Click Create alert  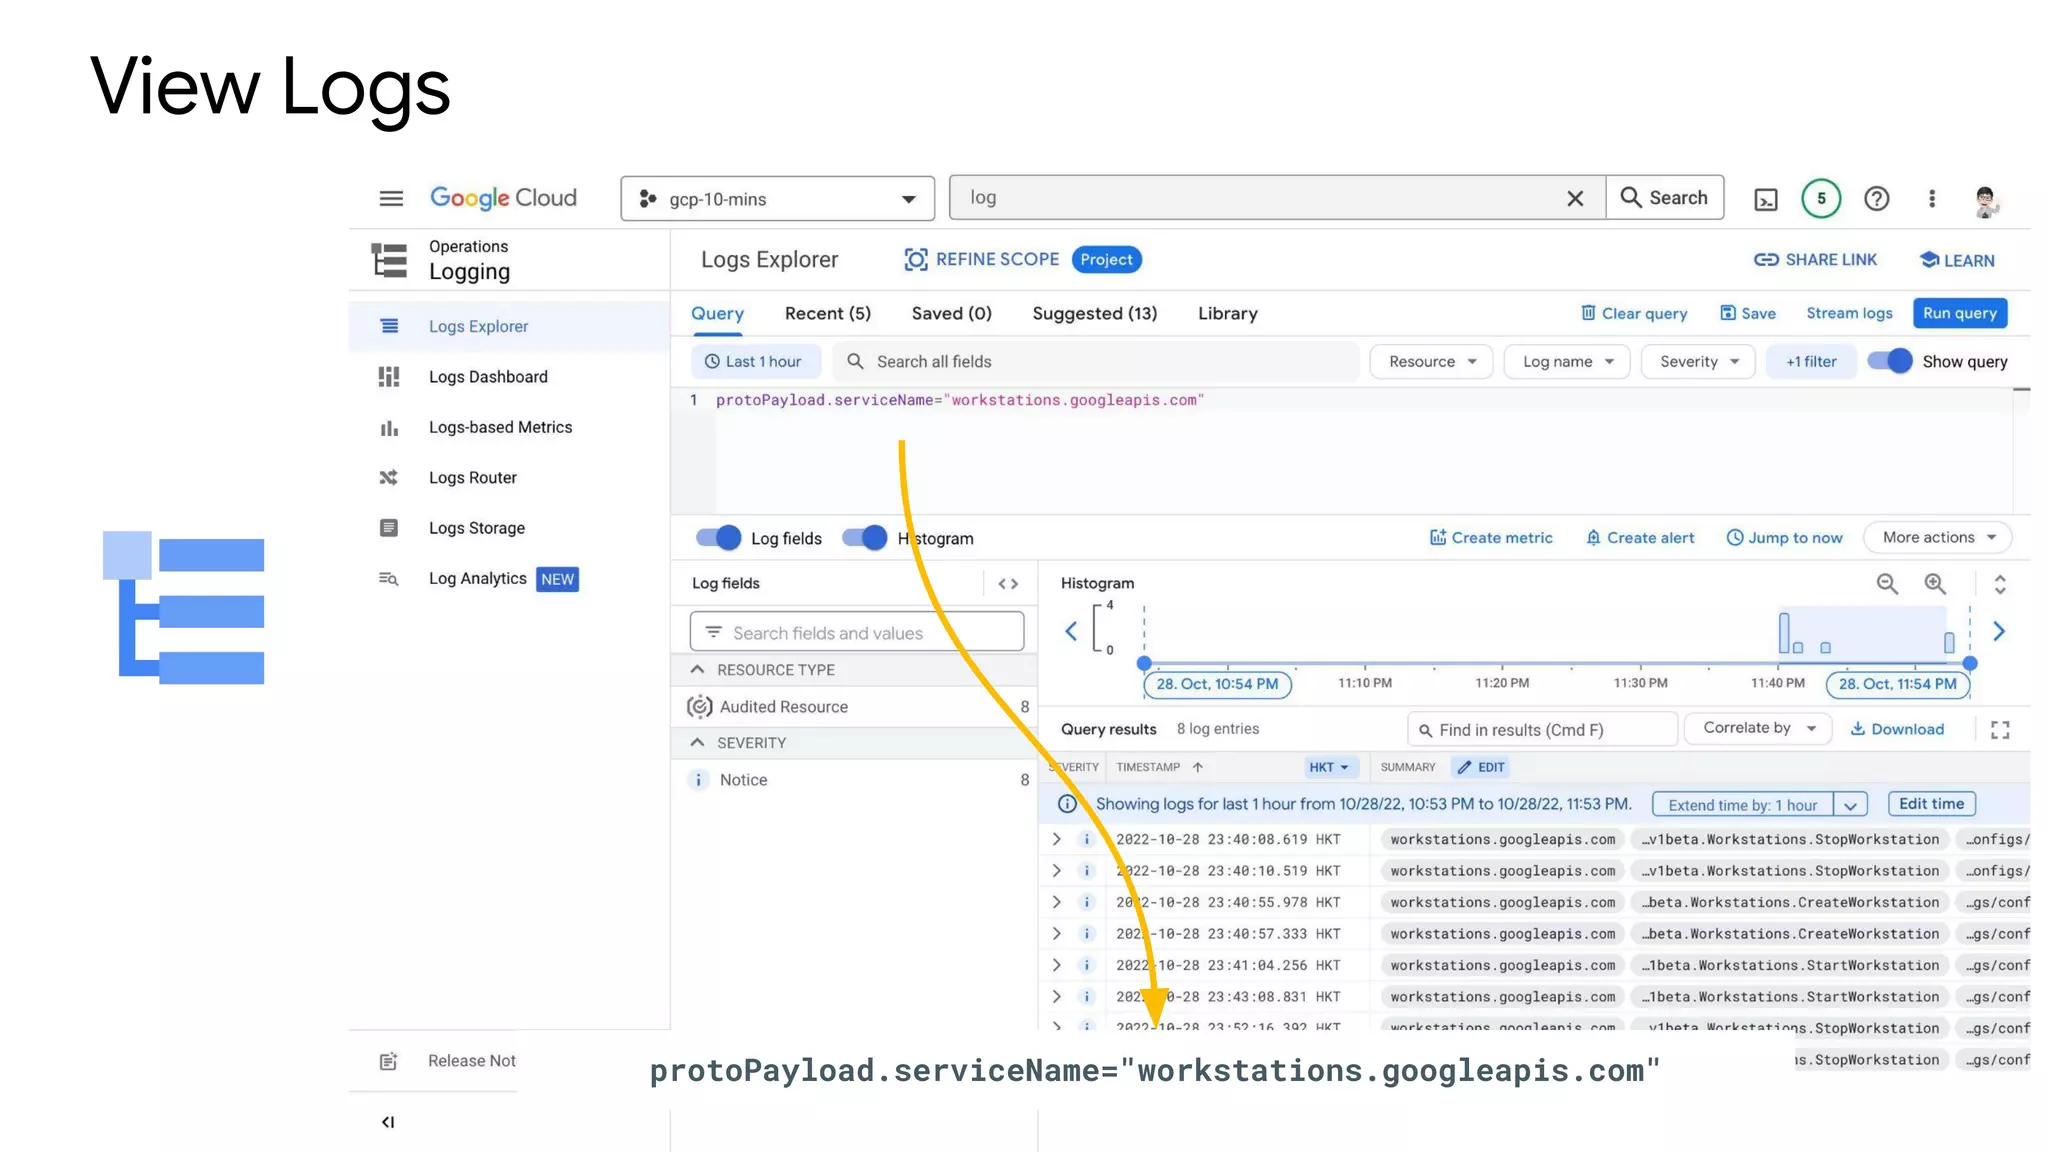[1640, 538]
